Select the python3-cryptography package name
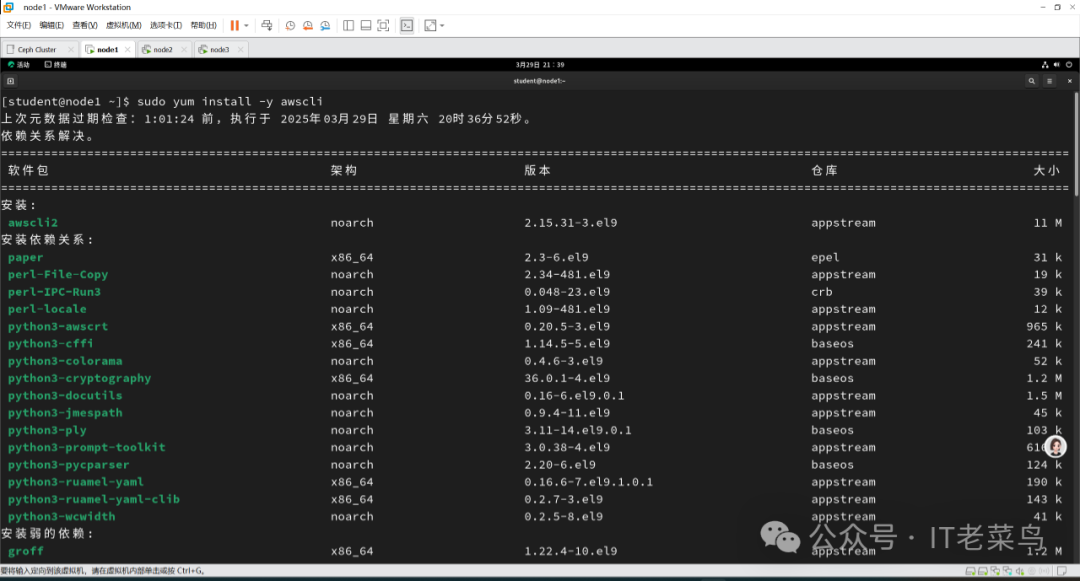Screen dimensions: 1080x581 pyautogui.click(x=79, y=379)
